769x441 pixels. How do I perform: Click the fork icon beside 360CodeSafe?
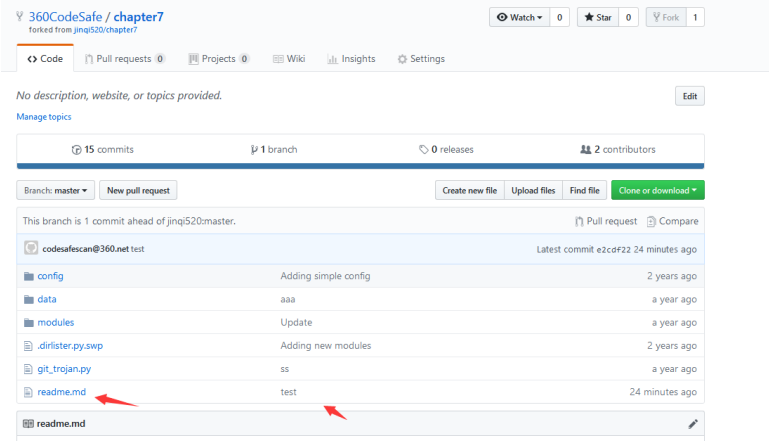[20, 16]
